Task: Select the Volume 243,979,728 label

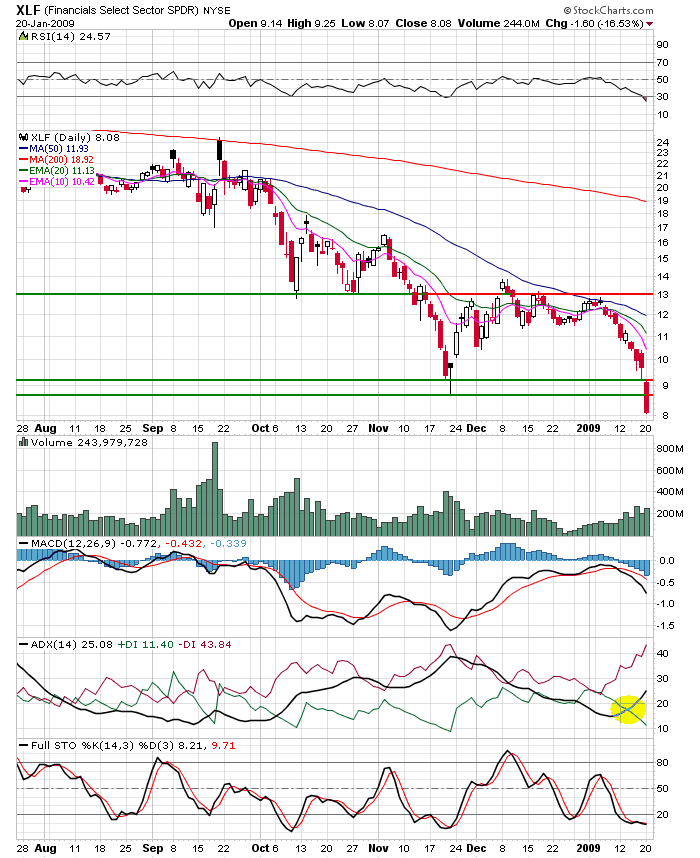Action: point(89,442)
